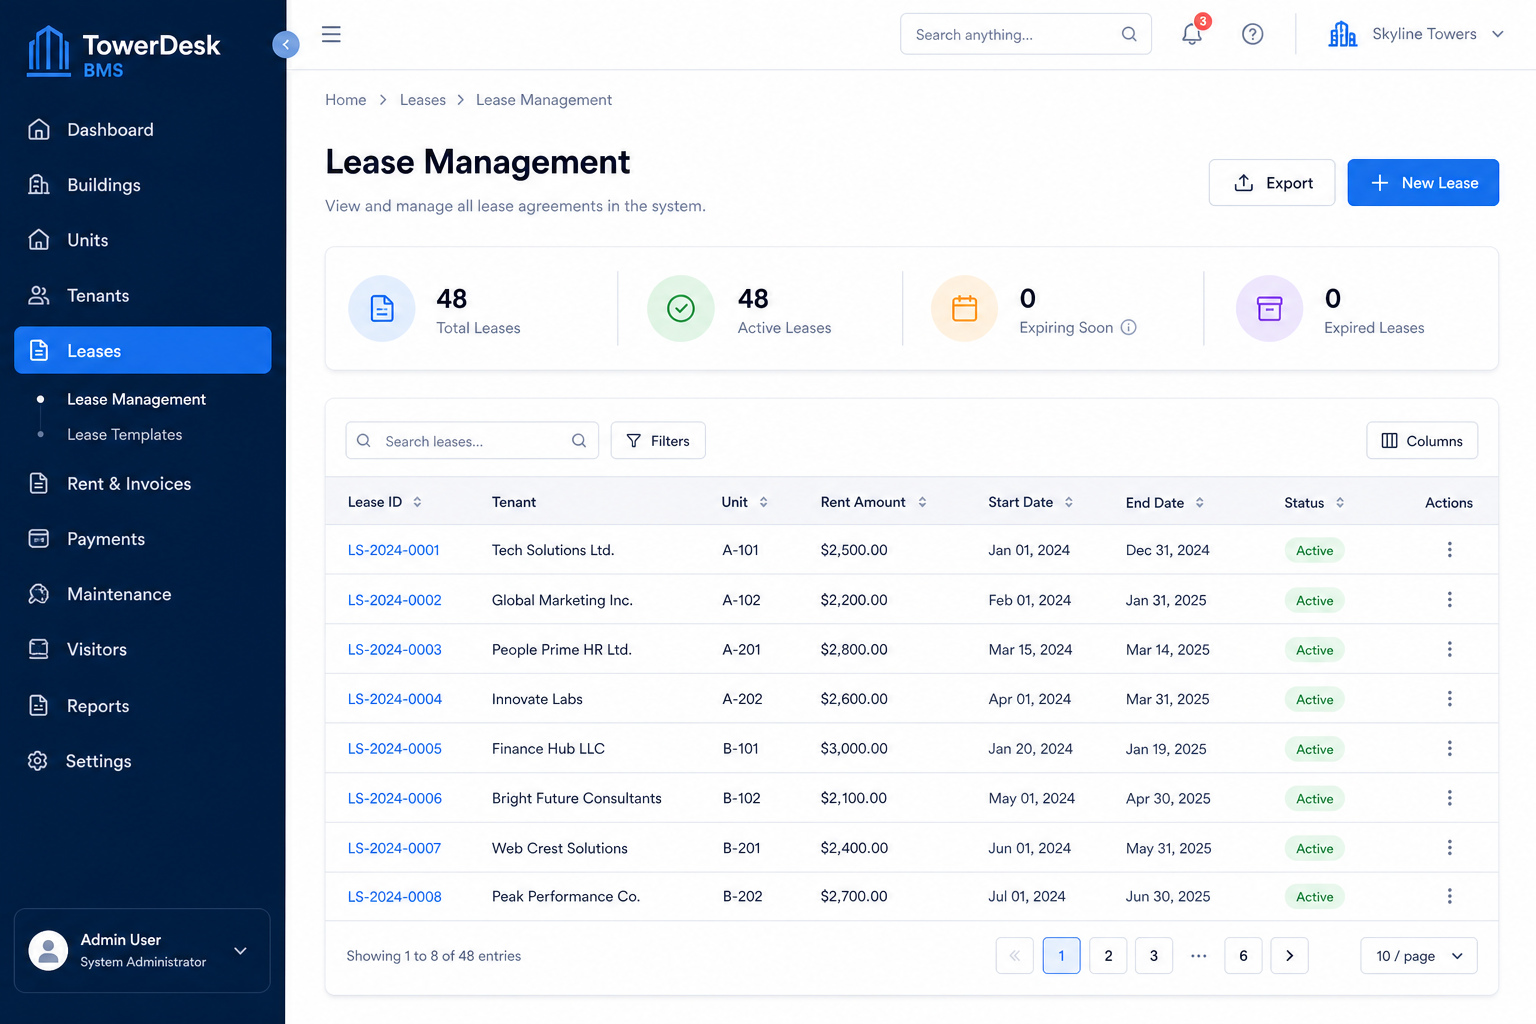
Task: Click the Expiring Soon calendar icon
Action: pos(965,308)
